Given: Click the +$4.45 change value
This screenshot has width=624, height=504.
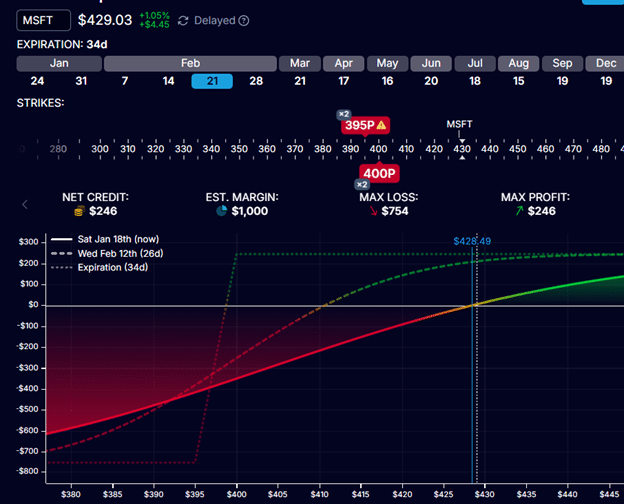Looking at the screenshot, I should (x=154, y=25).
